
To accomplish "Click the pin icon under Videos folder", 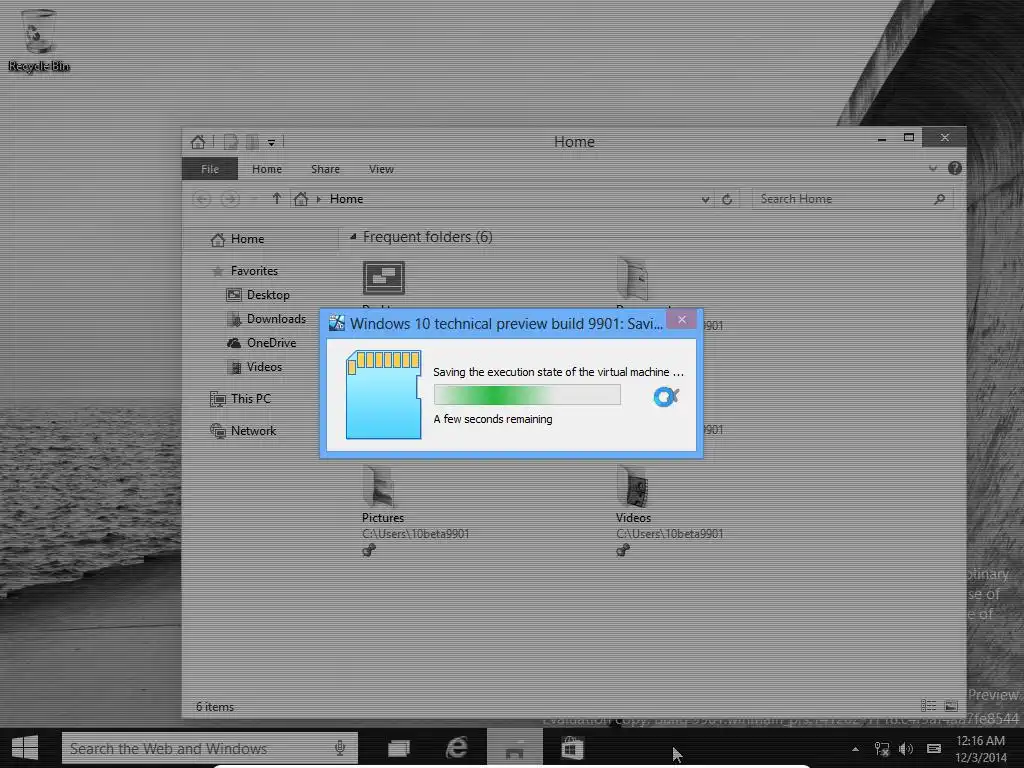I will 623,551.
